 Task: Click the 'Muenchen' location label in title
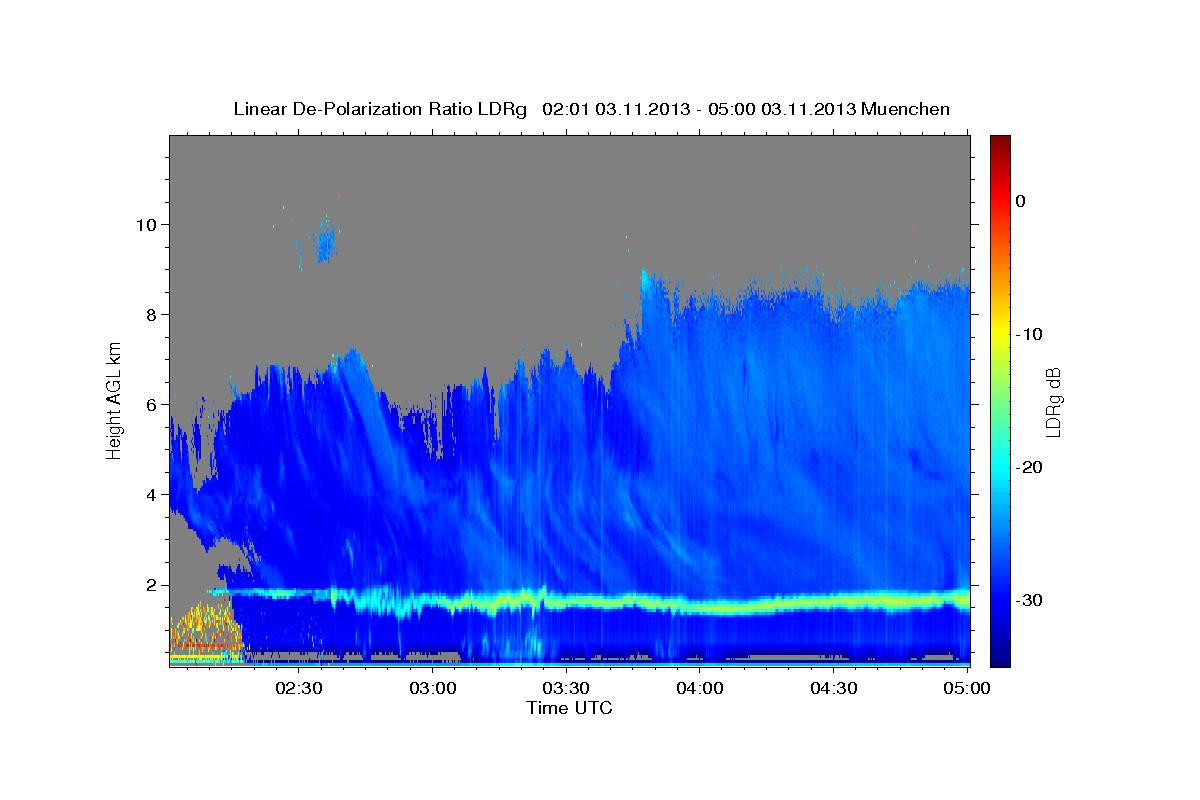pyautogui.click(x=907, y=109)
